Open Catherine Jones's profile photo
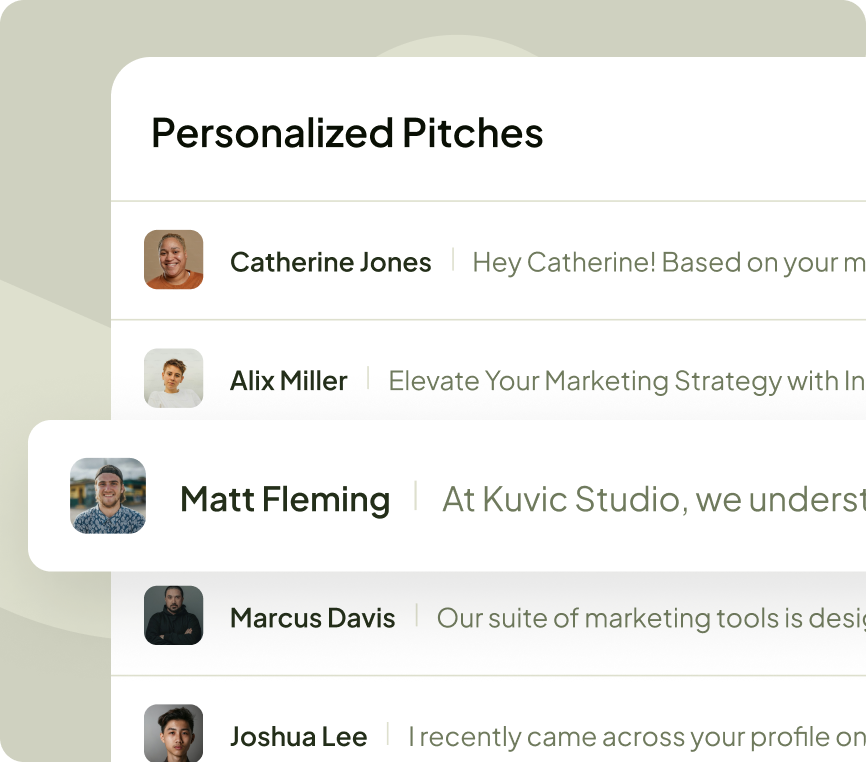The width and height of the screenshot is (866, 762). point(173,260)
